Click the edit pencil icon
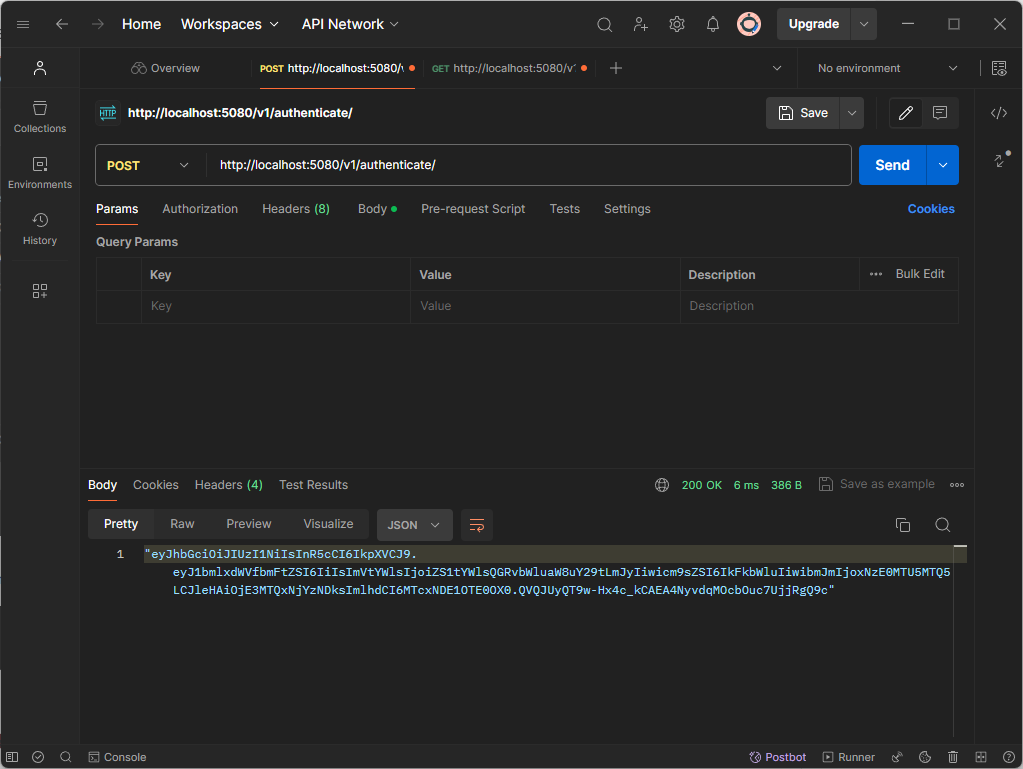Image resolution: width=1023 pixels, height=769 pixels. tap(906, 113)
